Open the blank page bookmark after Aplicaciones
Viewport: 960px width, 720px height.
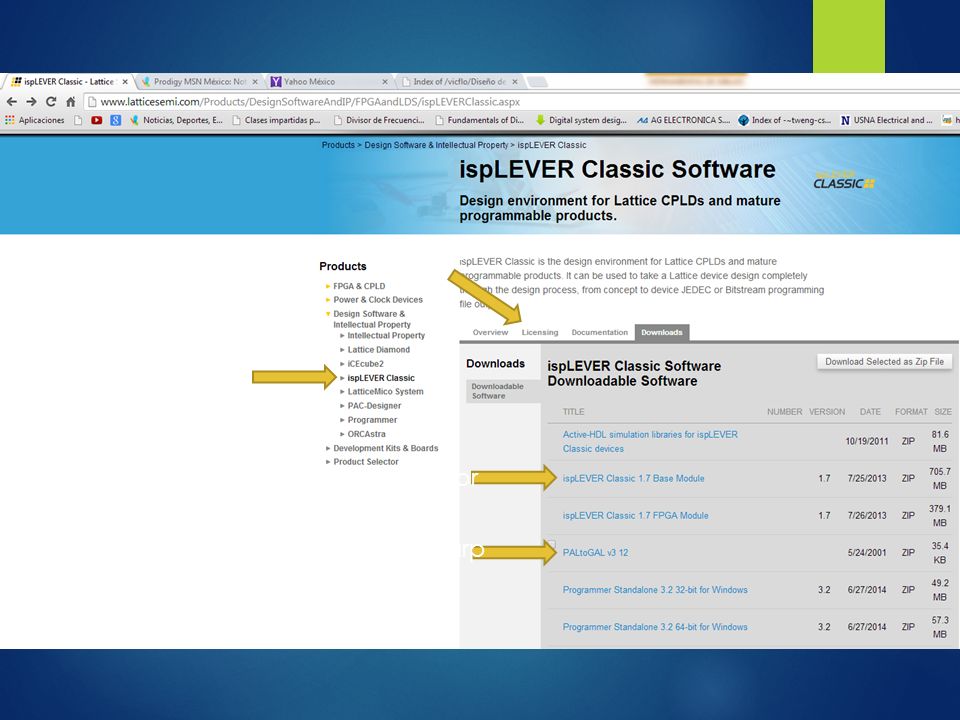tap(78, 120)
